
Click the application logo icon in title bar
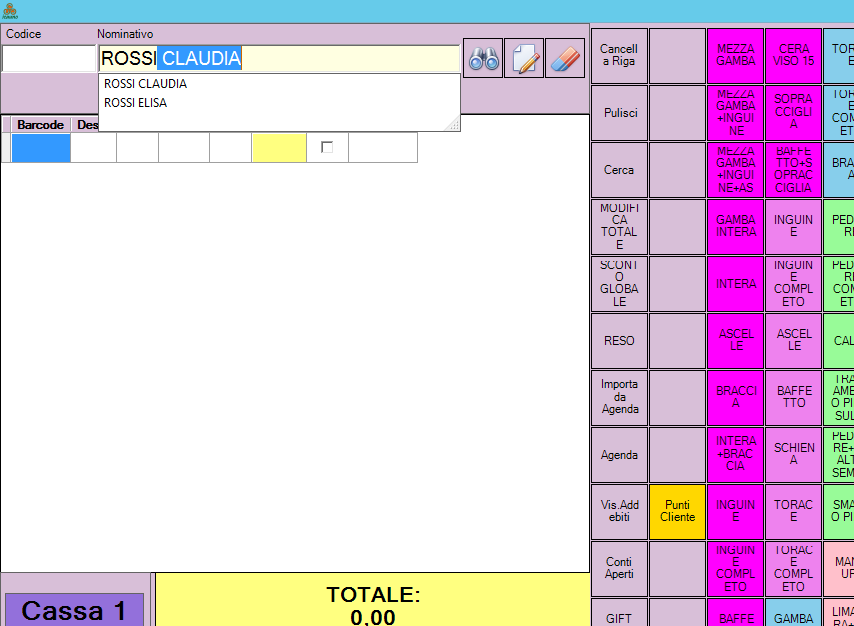tap(10, 11)
